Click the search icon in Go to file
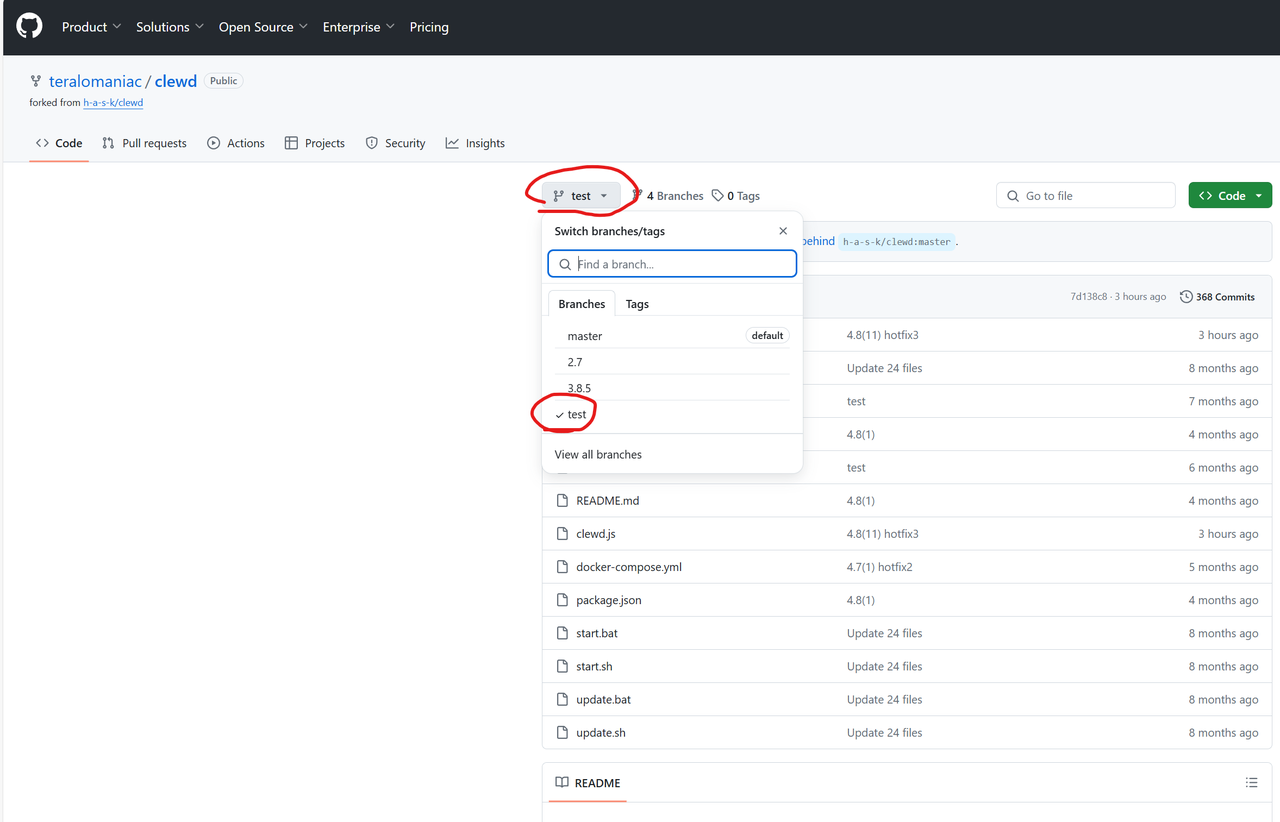This screenshot has height=822, width=1280. [x=1013, y=196]
